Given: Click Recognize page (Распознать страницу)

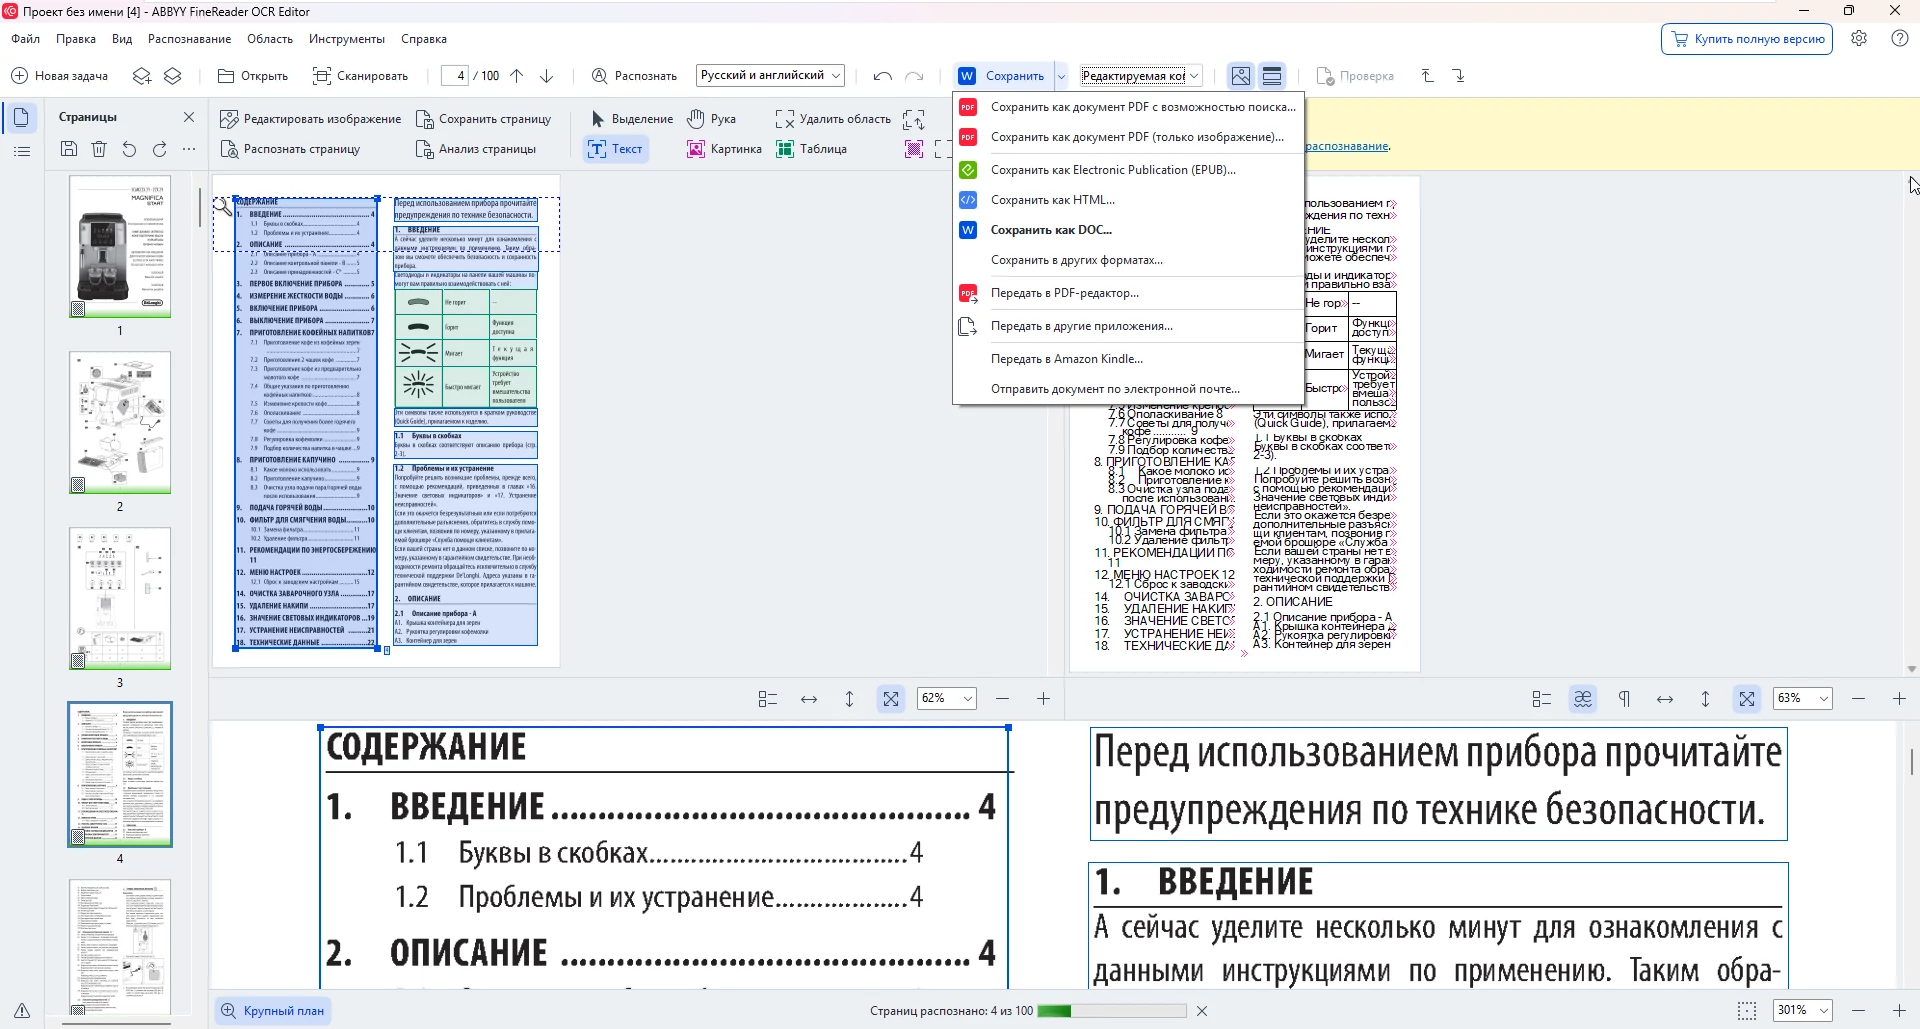Looking at the screenshot, I should (x=290, y=149).
